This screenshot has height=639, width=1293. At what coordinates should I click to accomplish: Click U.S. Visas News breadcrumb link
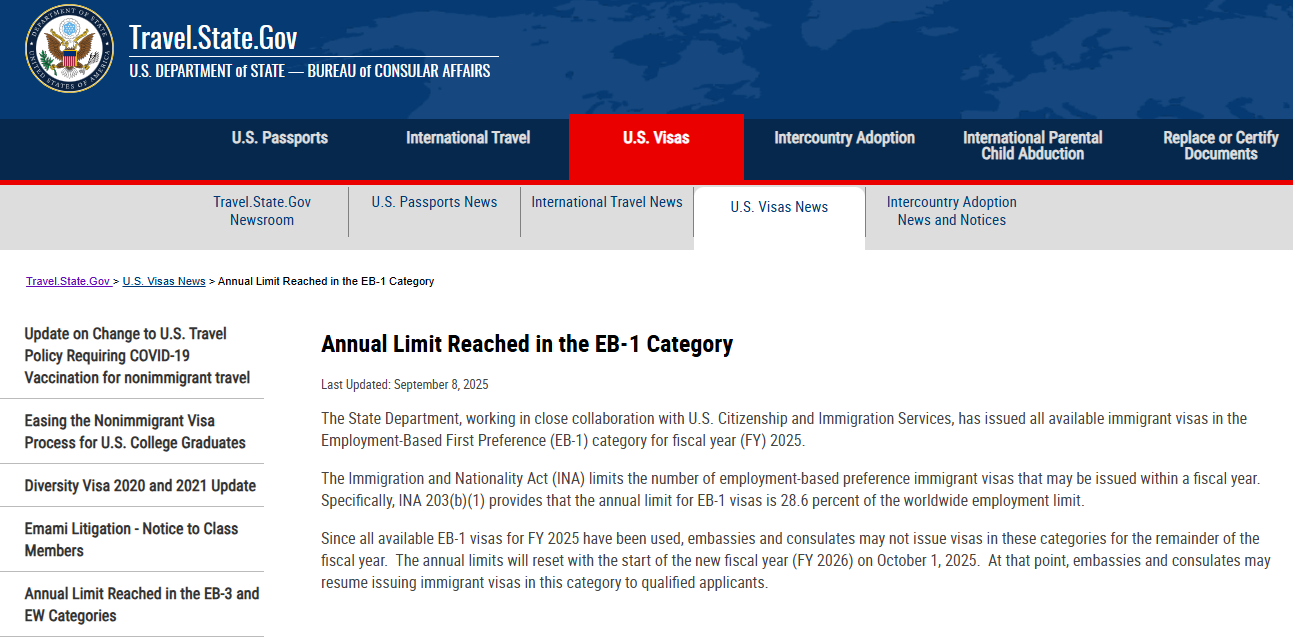click(164, 281)
